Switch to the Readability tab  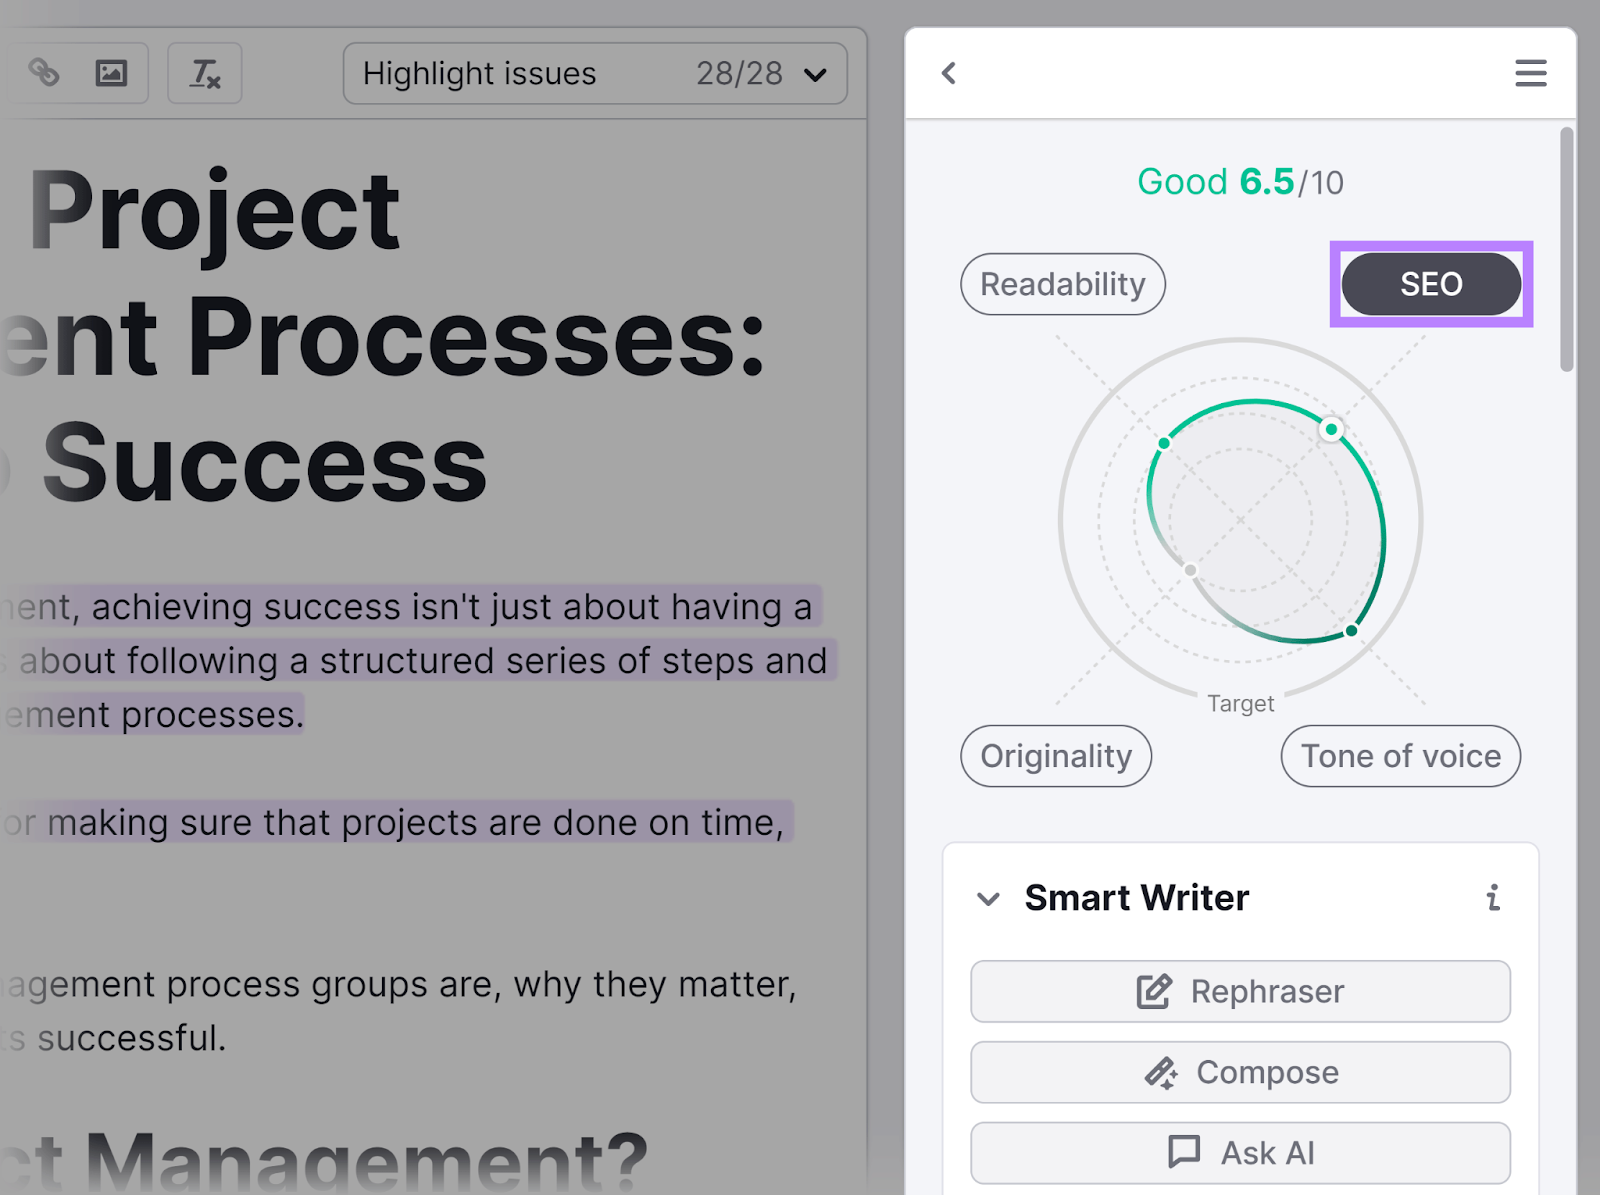click(1063, 284)
